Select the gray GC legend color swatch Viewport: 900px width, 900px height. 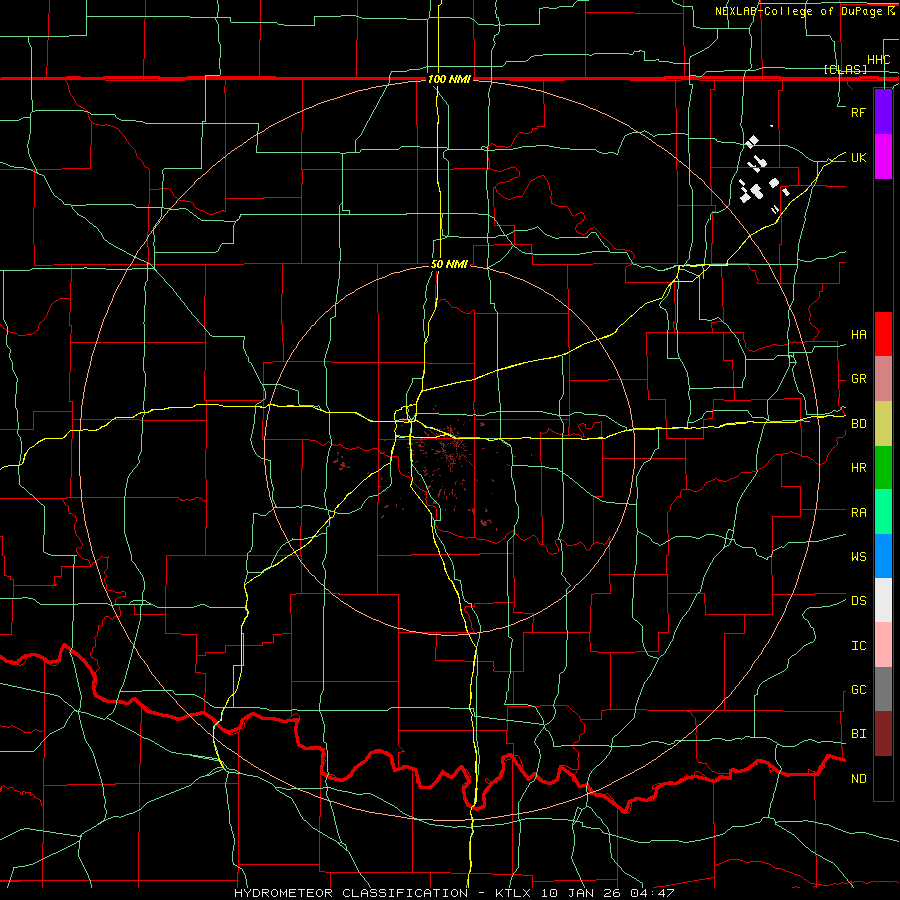coord(883,689)
